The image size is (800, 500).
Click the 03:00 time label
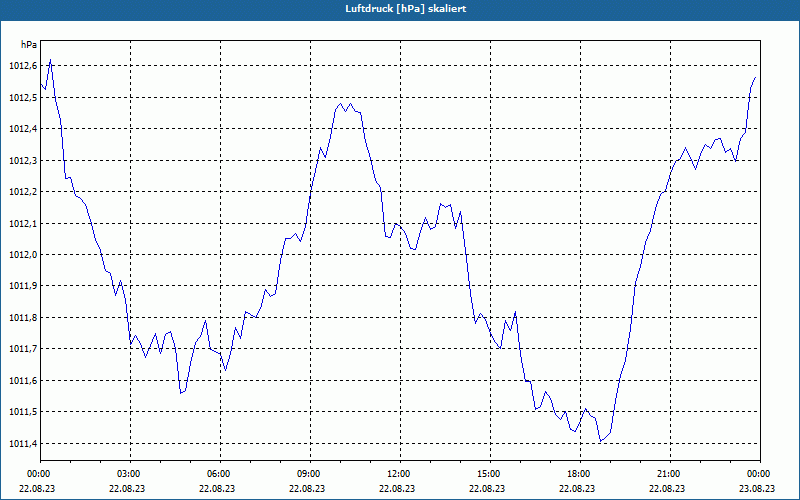tap(130, 474)
